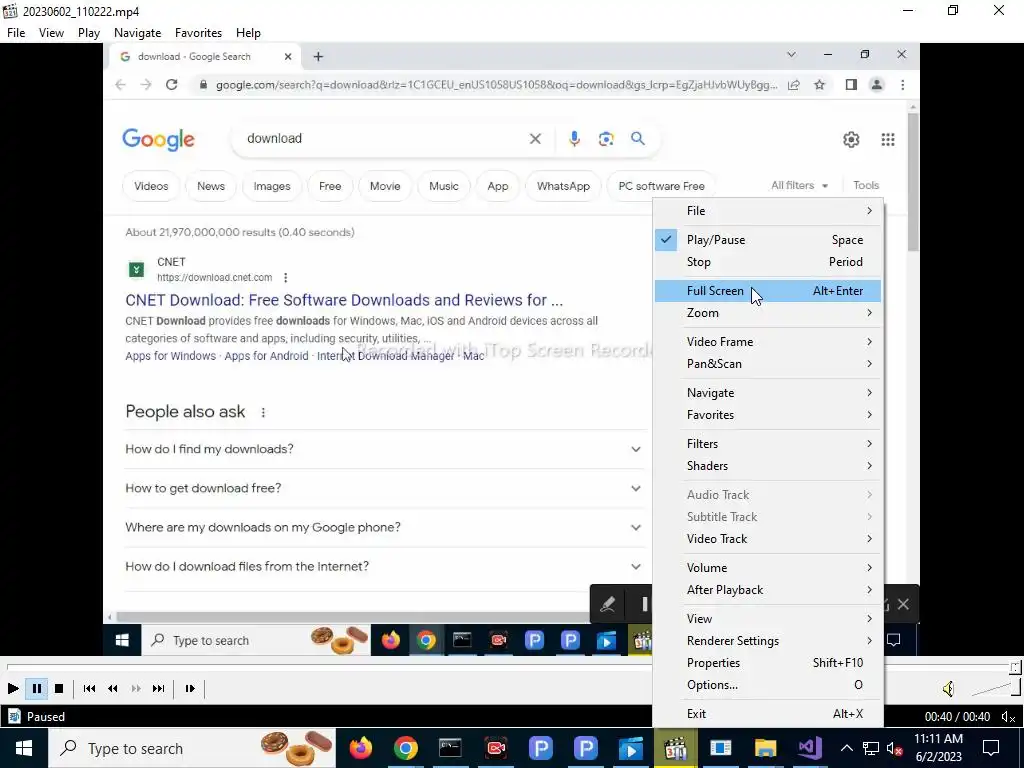Image resolution: width=1024 pixels, height=768 pixels.
Task: Expand the View submenu in the context menu
Action: (x=768, y=618)
